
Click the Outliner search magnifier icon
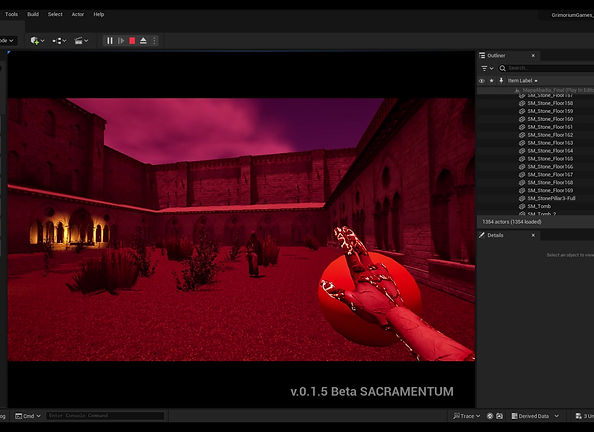click(x=502, y=68)
